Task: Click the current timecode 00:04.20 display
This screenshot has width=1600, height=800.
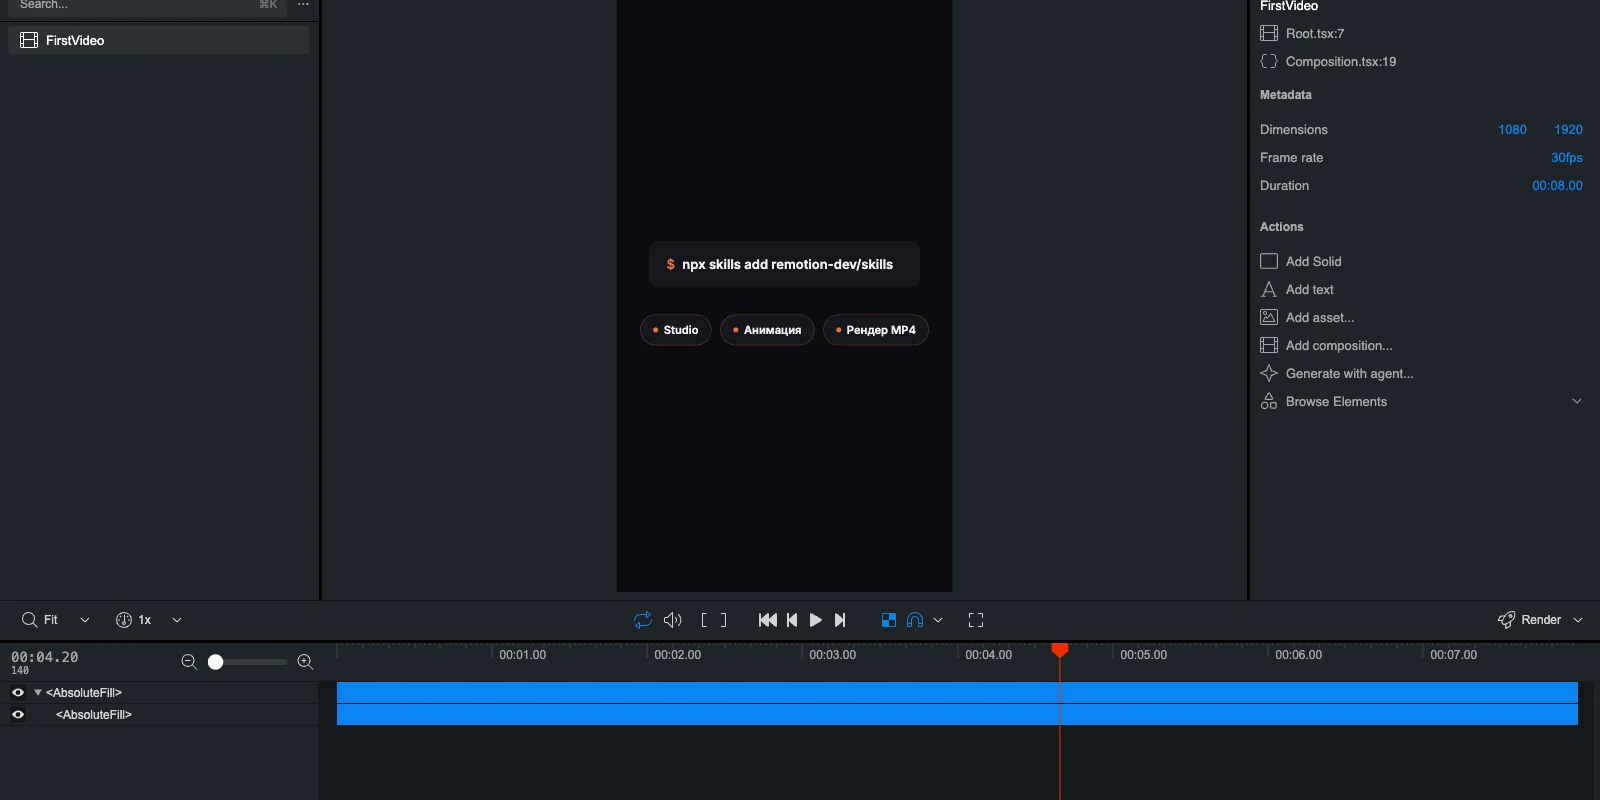Action: 45,657
